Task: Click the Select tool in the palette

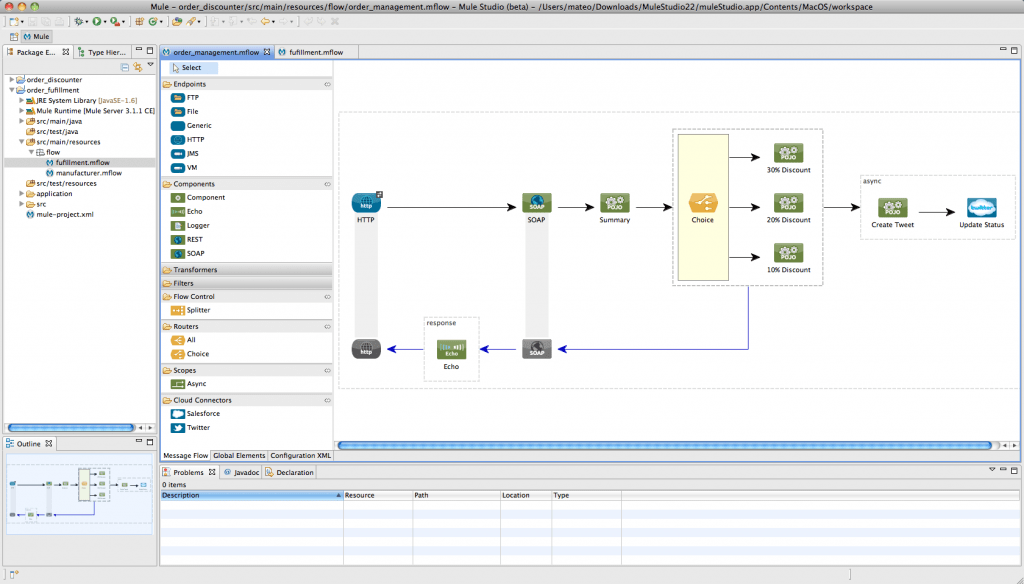Action: pyautogui.click(x=188, y=67)
